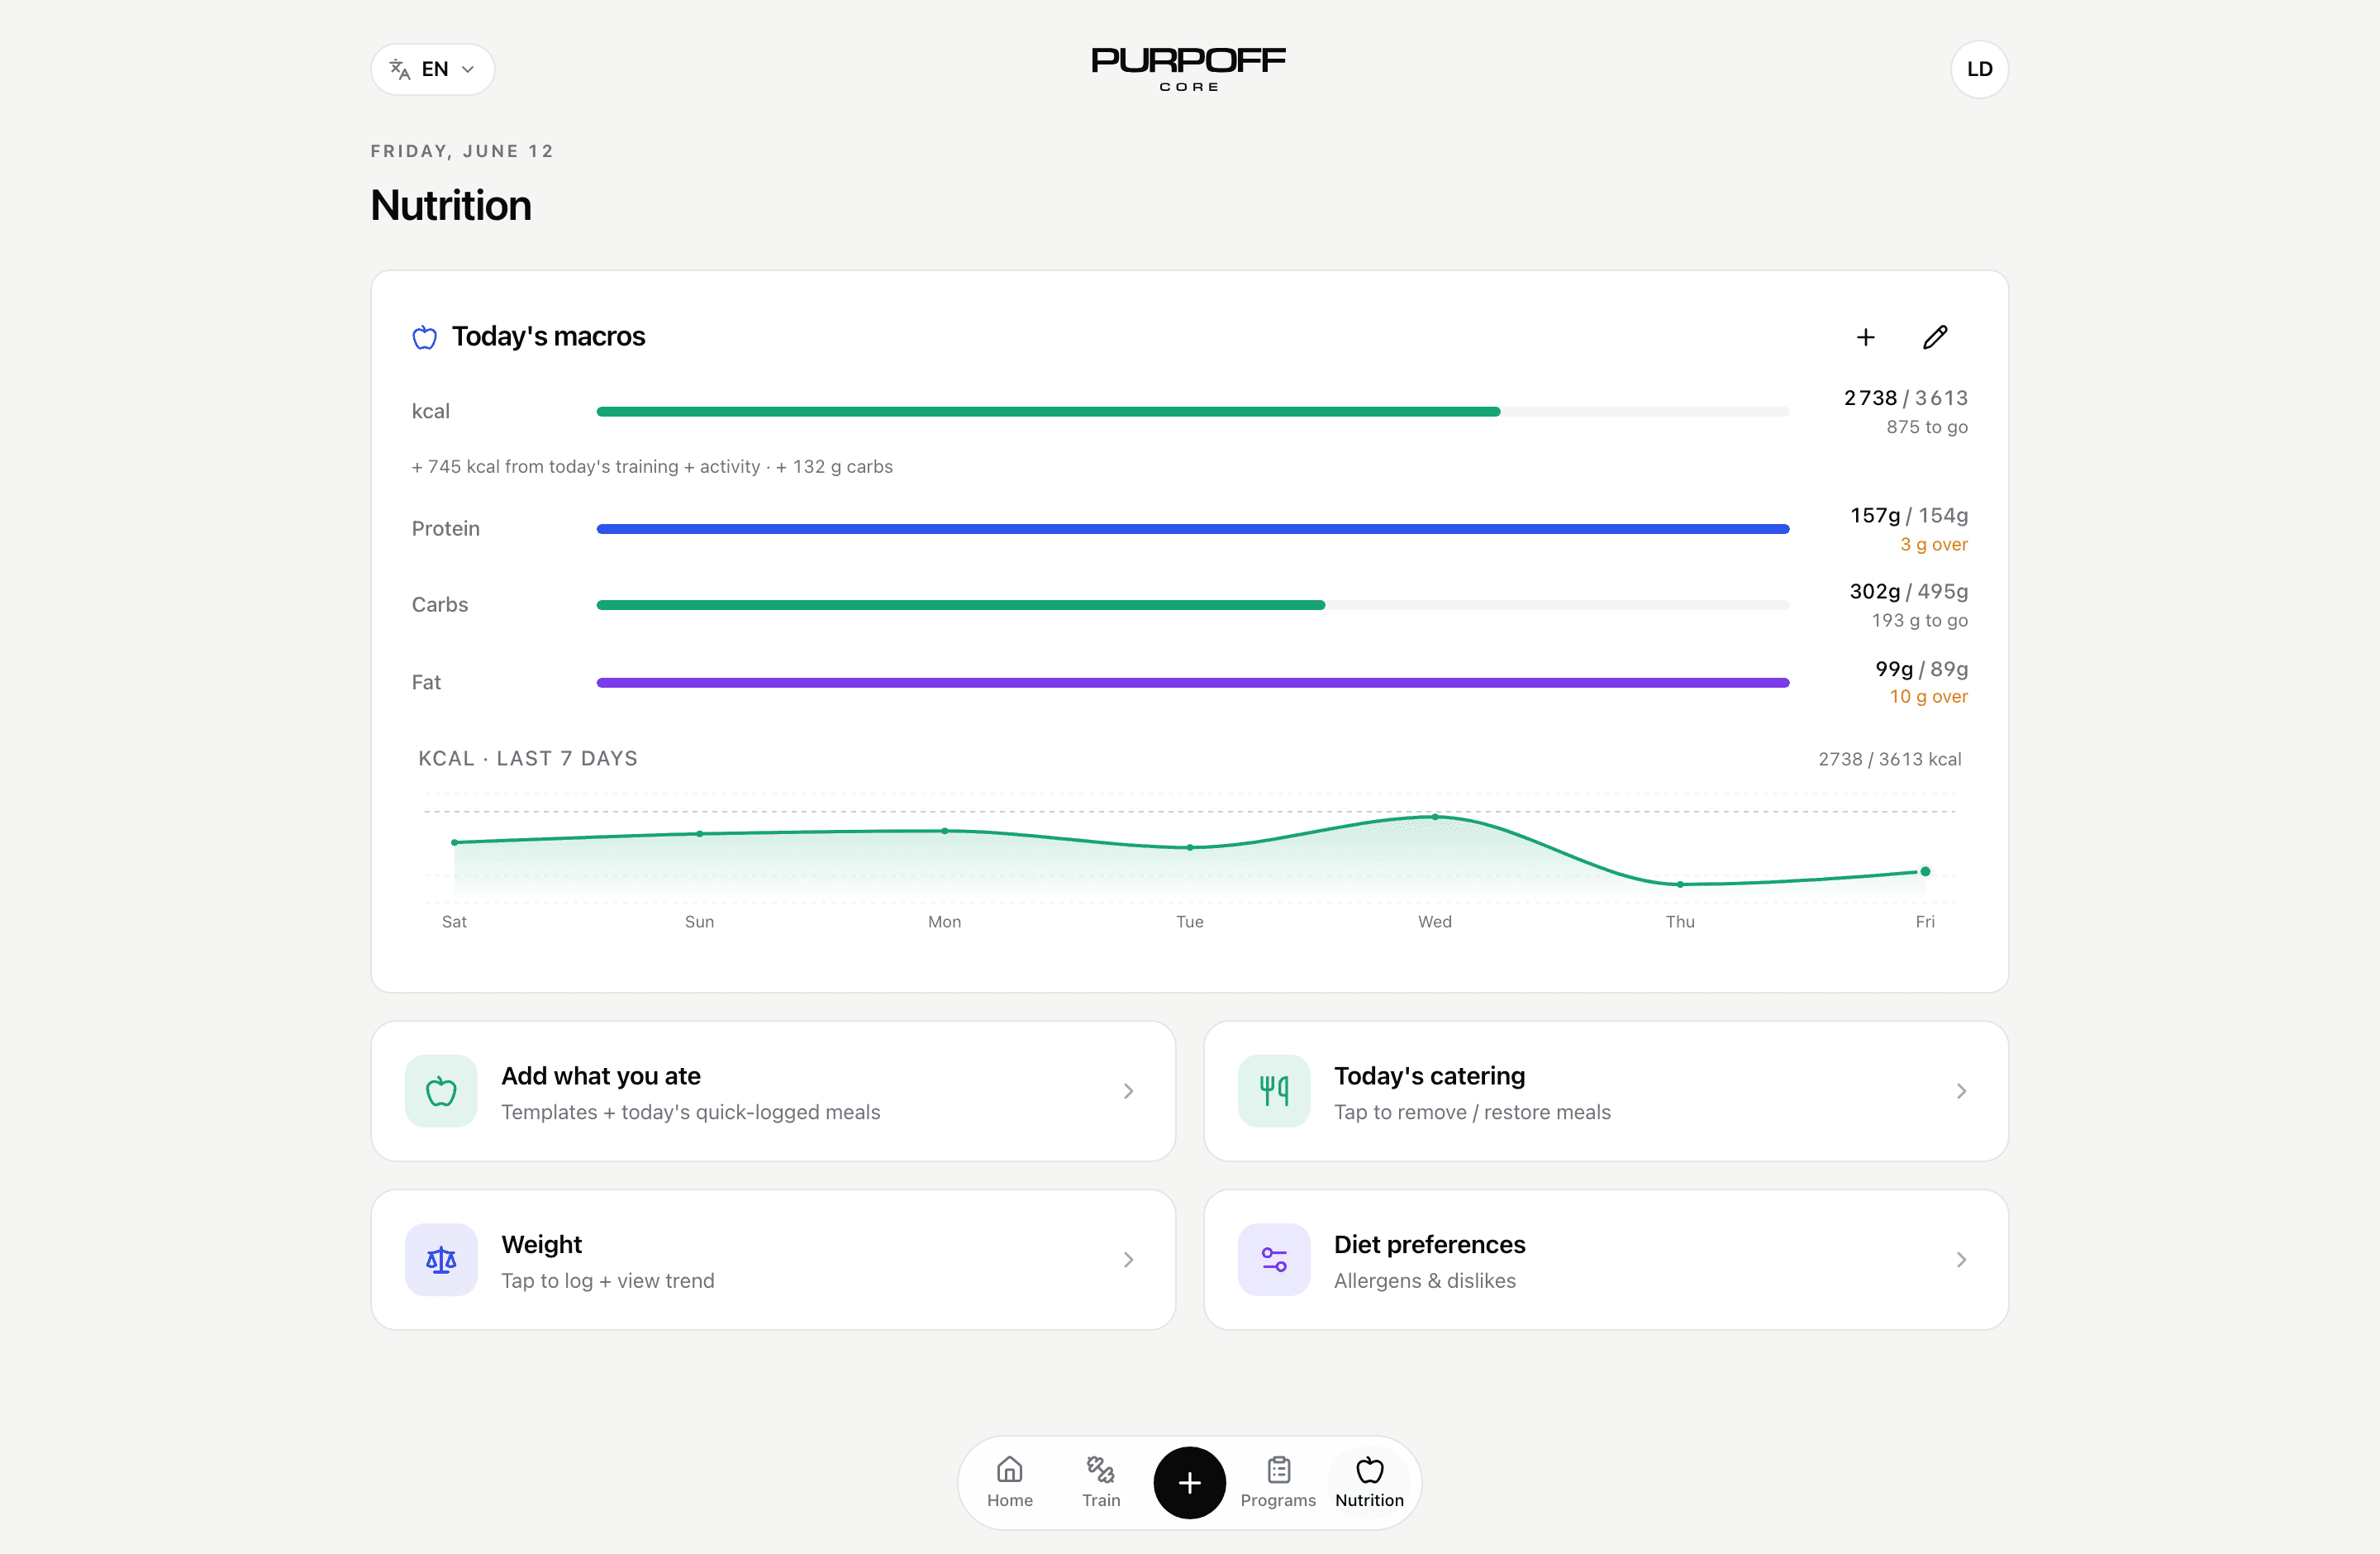Click the PURPOFF CORE logo

click(x=1189, y=69)
